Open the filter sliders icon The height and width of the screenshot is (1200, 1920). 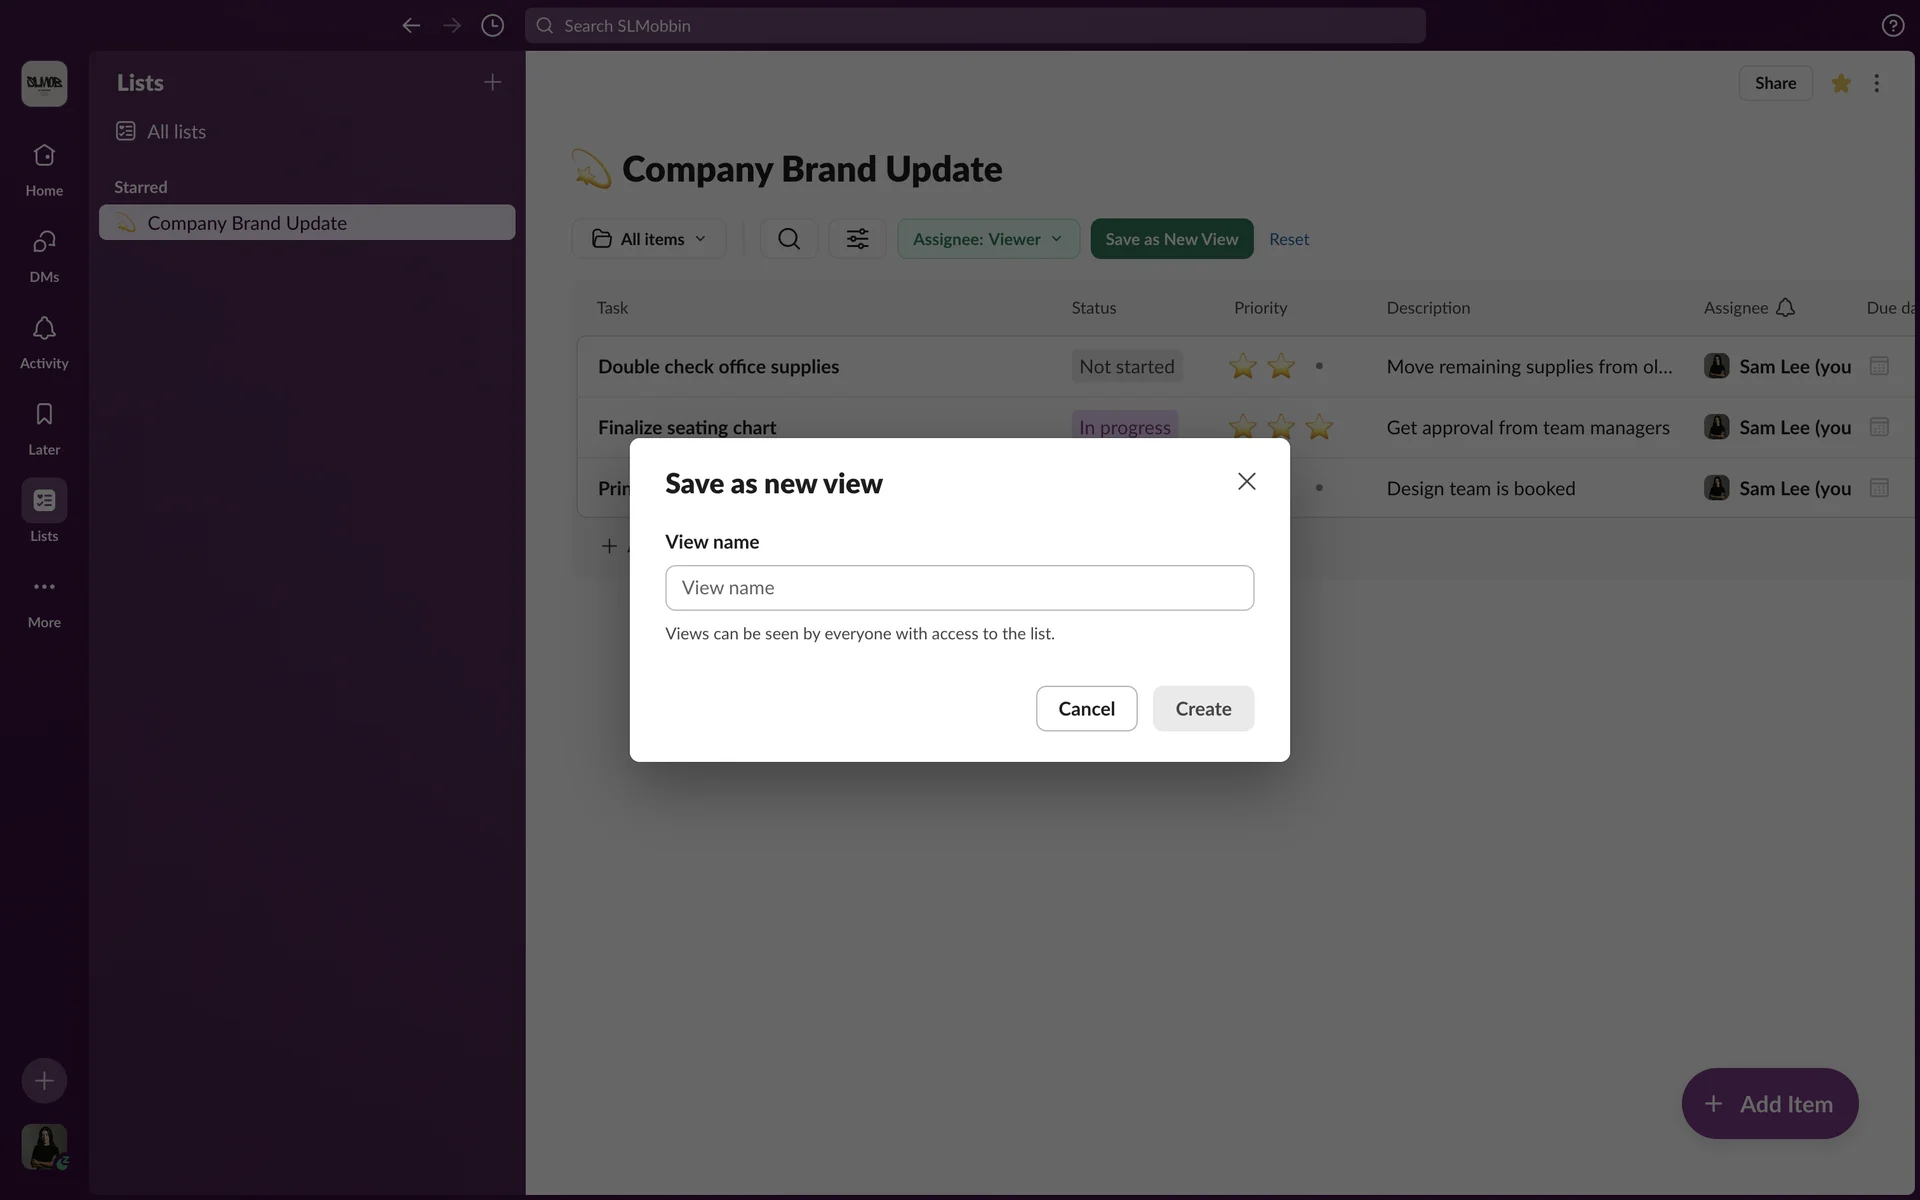click(857, 239)
